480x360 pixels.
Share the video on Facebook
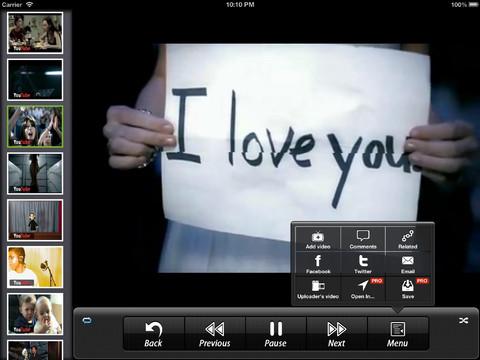click(318, 264)
